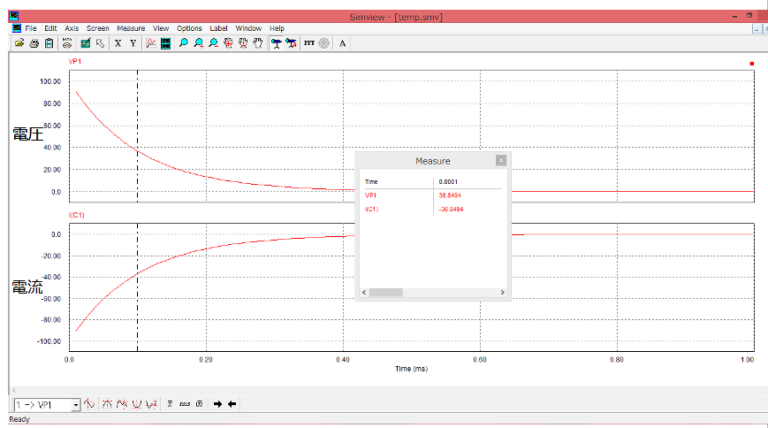The image size is (768, 428).
Task: Click the Print icon in toolbar
Action: coord(33,43)
